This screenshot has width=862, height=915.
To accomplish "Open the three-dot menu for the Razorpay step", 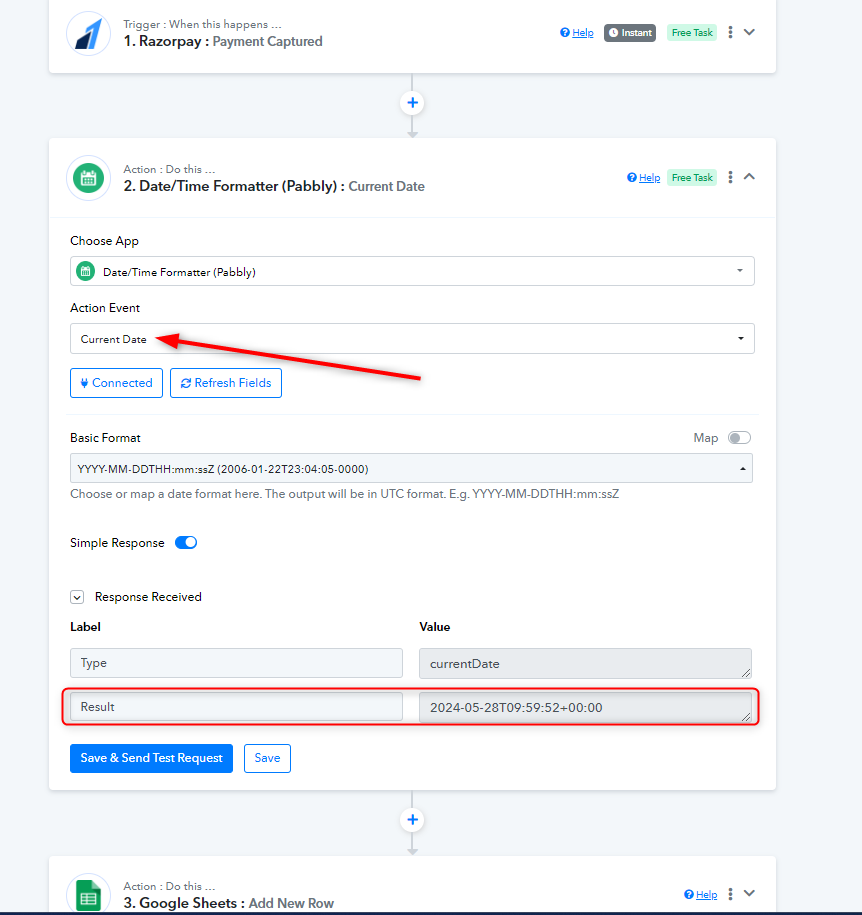I will coord(730,32).
